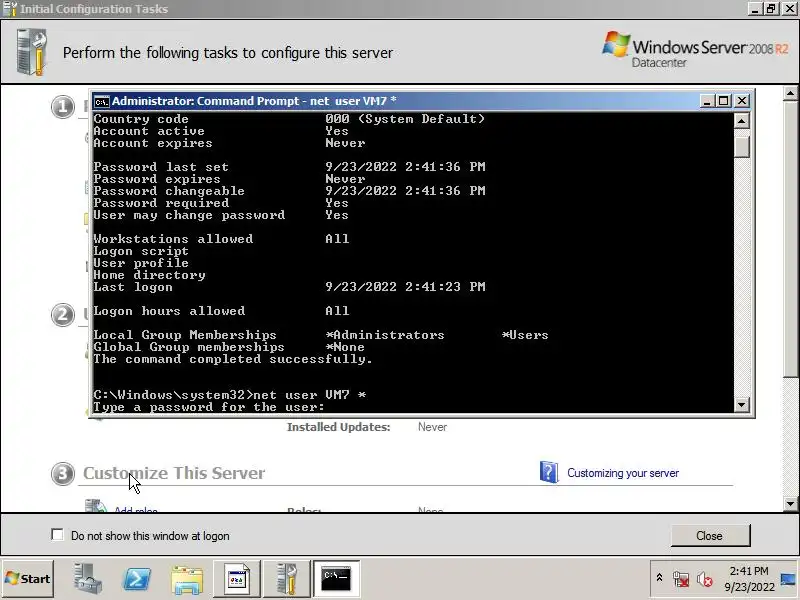This screenshot has height=600, width=800.
Task: Click the Type a password for the user prompt
Action: [x=209, y=407]
